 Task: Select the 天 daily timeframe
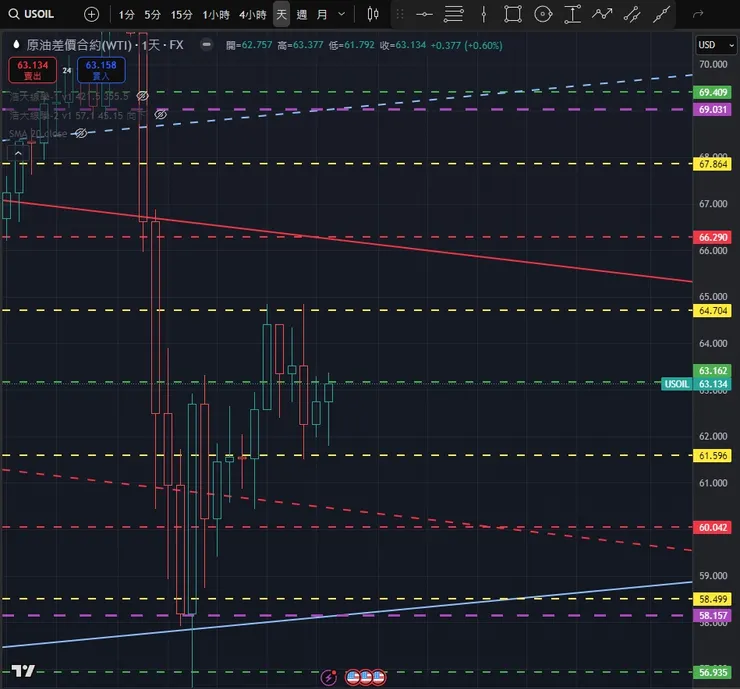point(281,15)
